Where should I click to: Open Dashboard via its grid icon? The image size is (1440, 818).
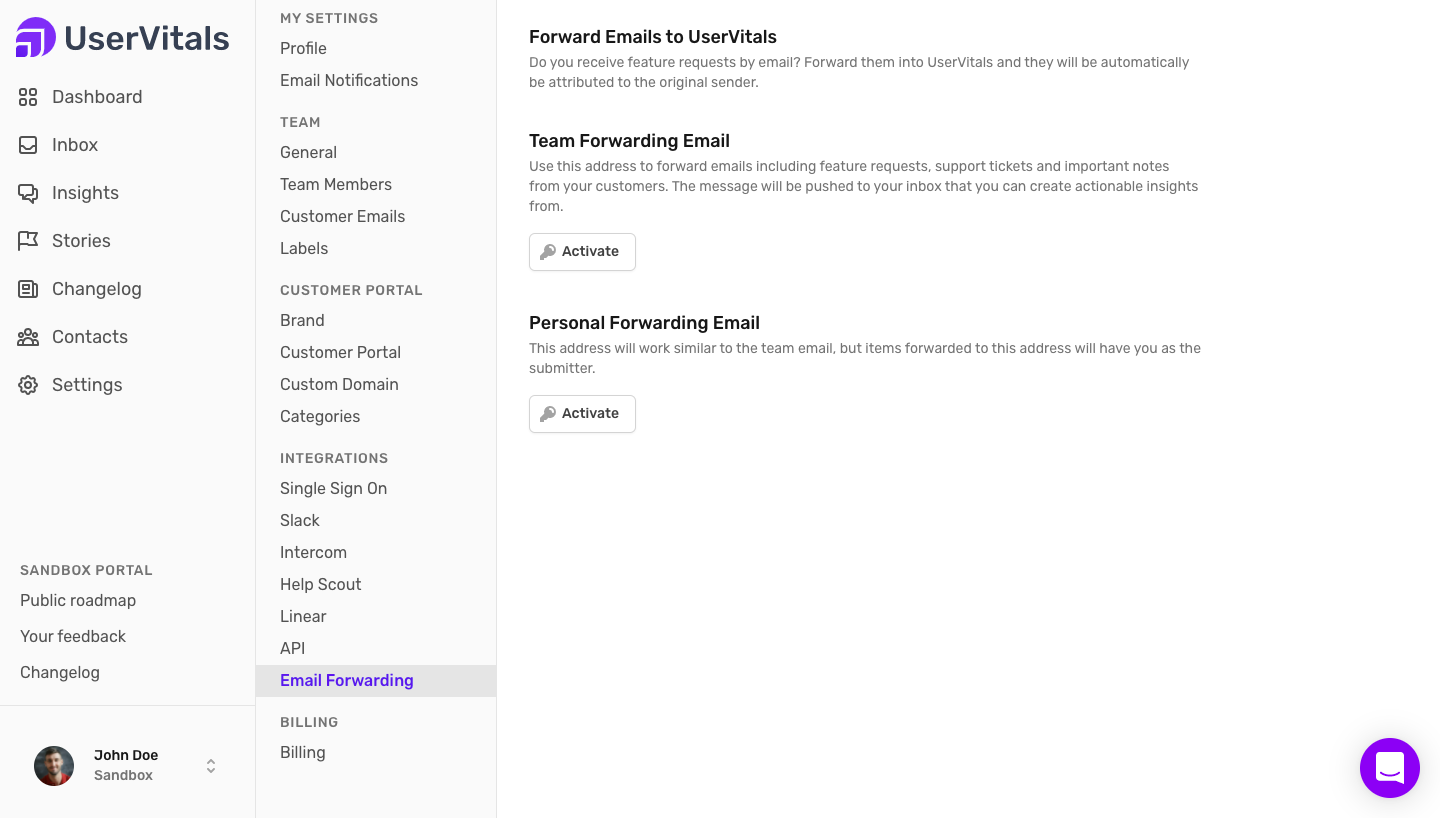point(28,97)
